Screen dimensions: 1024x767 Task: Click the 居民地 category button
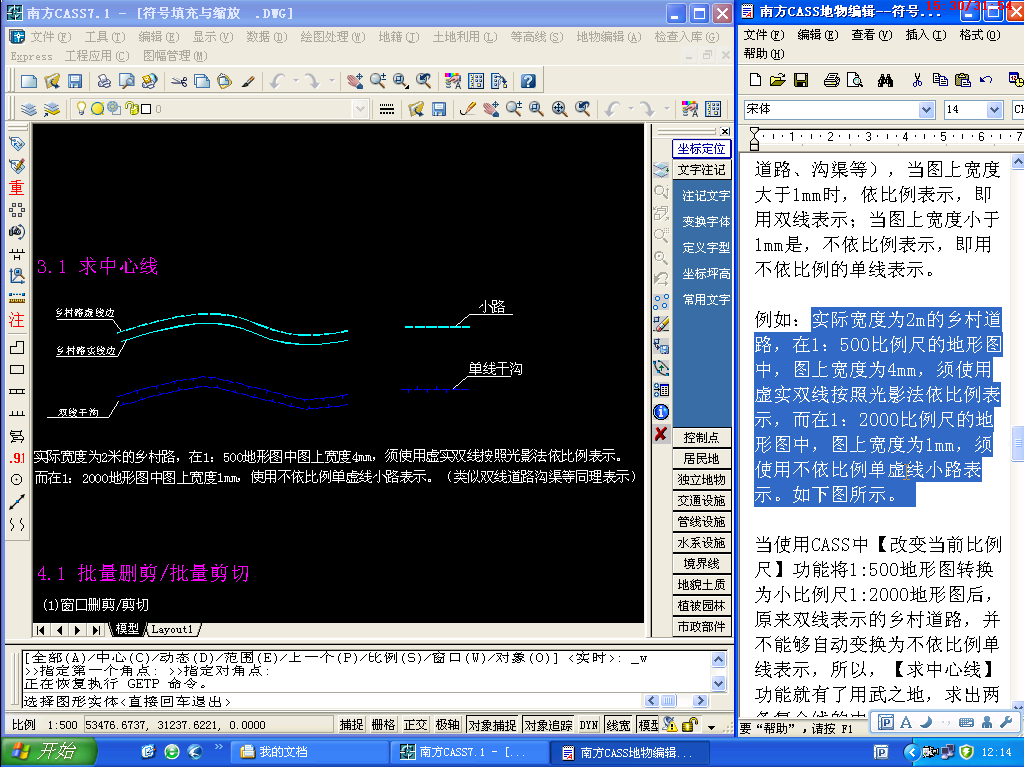tap(701, 459)
